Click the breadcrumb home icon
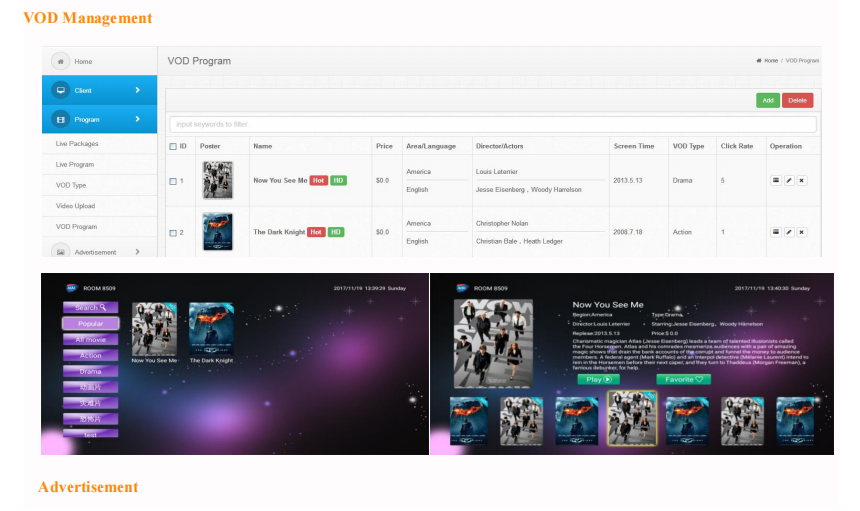The width and height of the screenshot is (860, 511). (x=759, y=61)
